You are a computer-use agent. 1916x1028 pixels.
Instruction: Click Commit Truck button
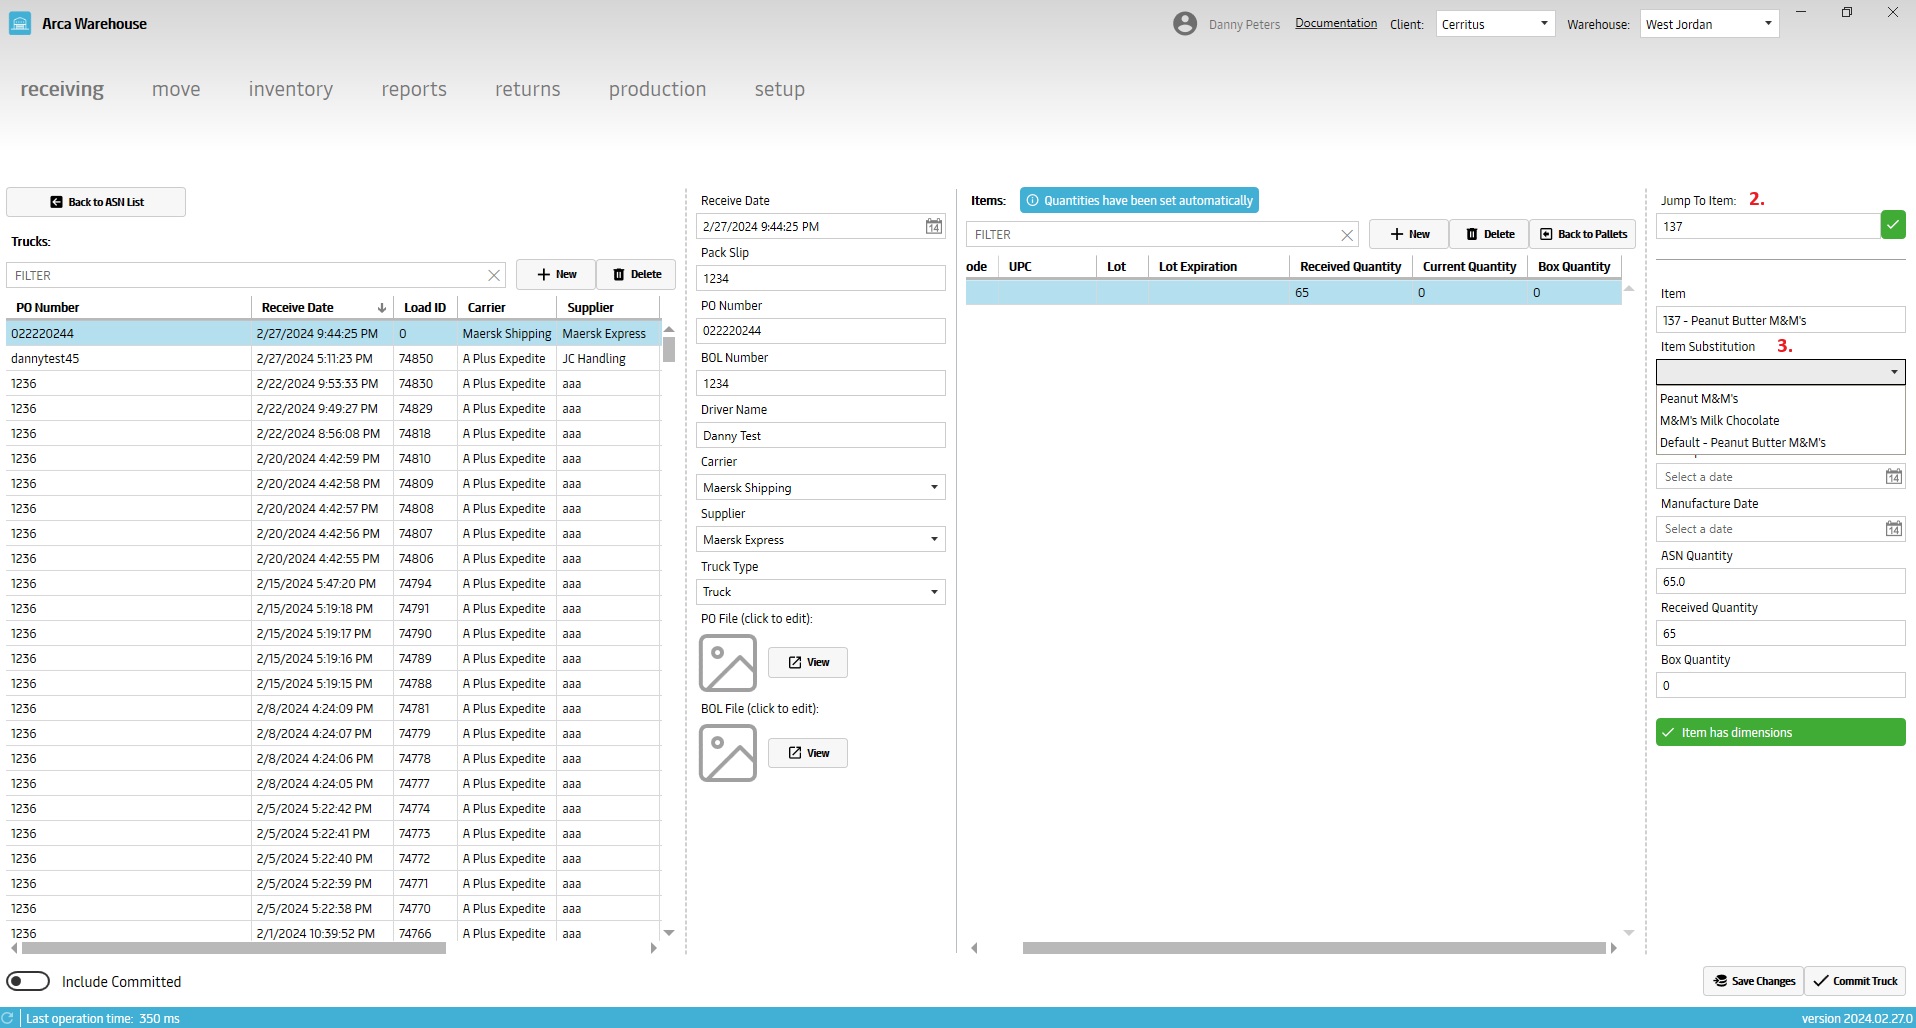pos(1855,981)
